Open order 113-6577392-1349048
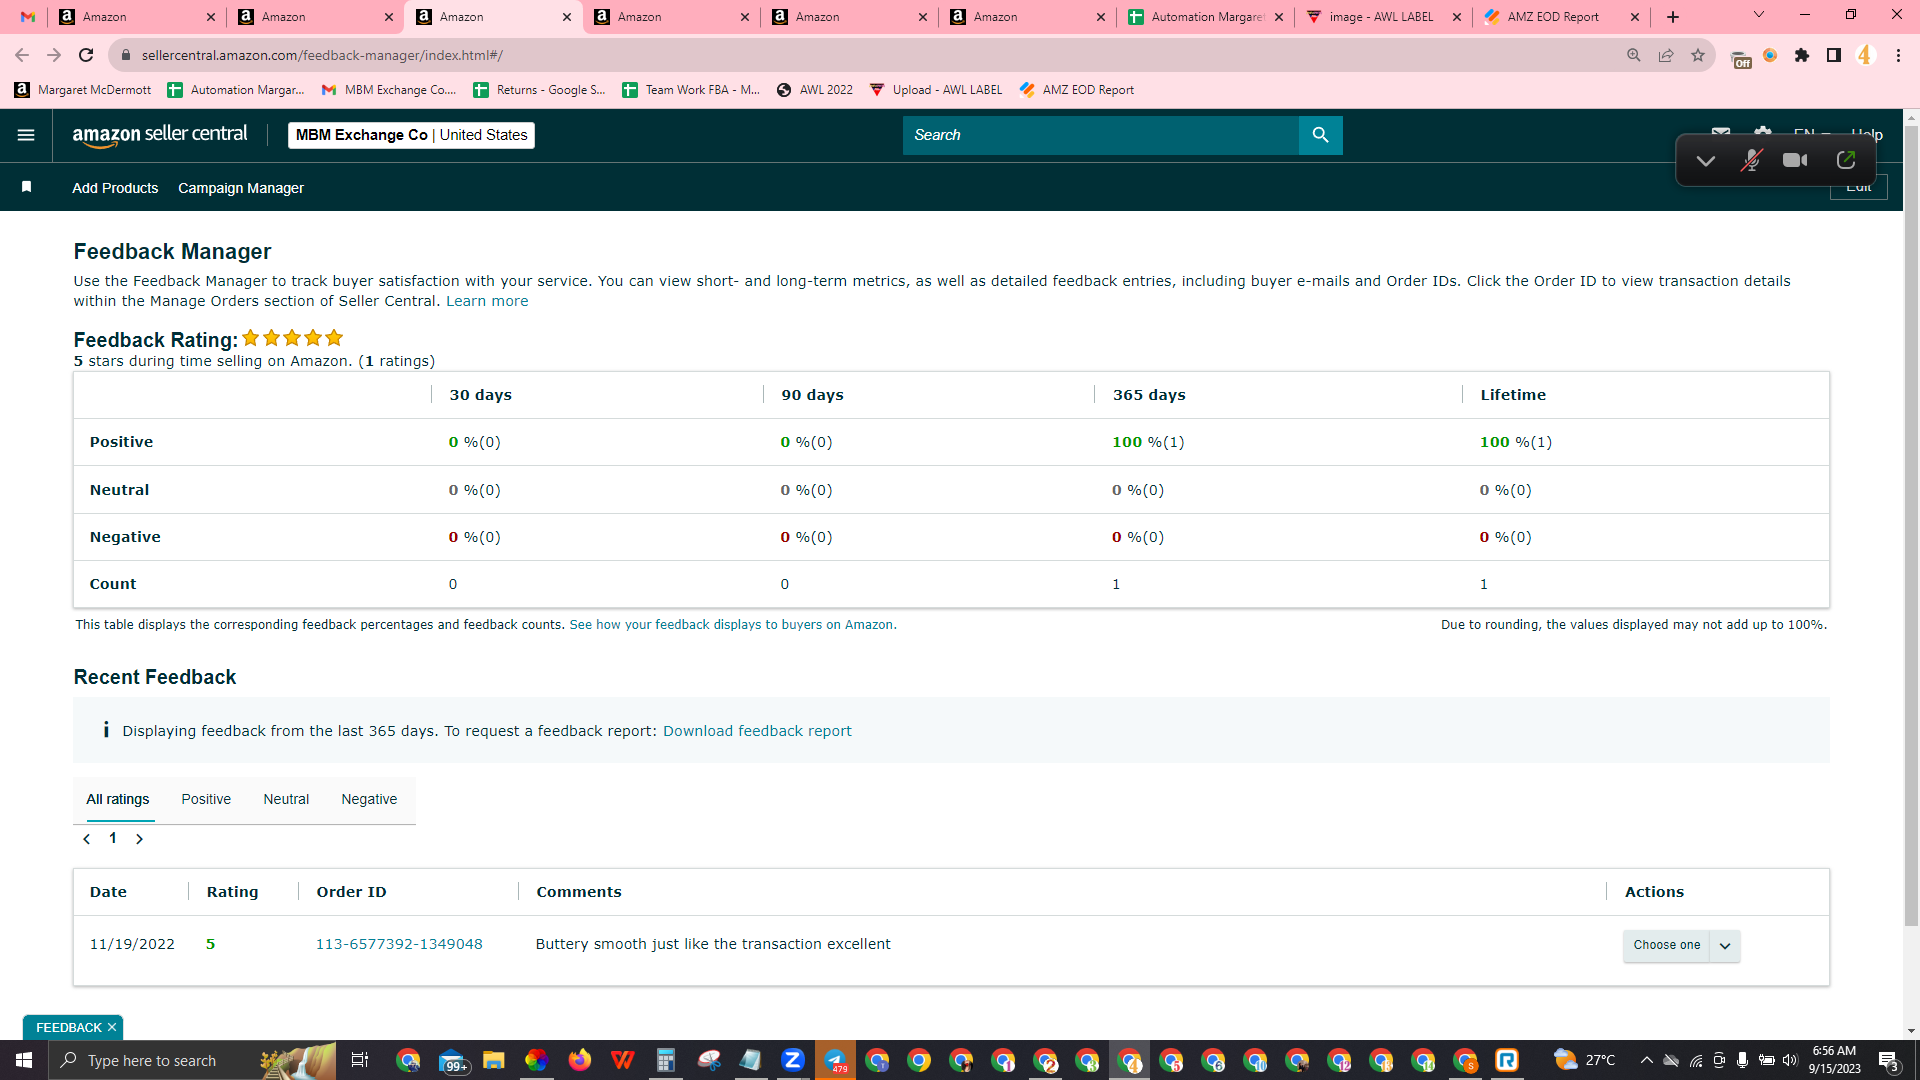Viewport: 1920px width, 1080px height. tap(399, 944)
